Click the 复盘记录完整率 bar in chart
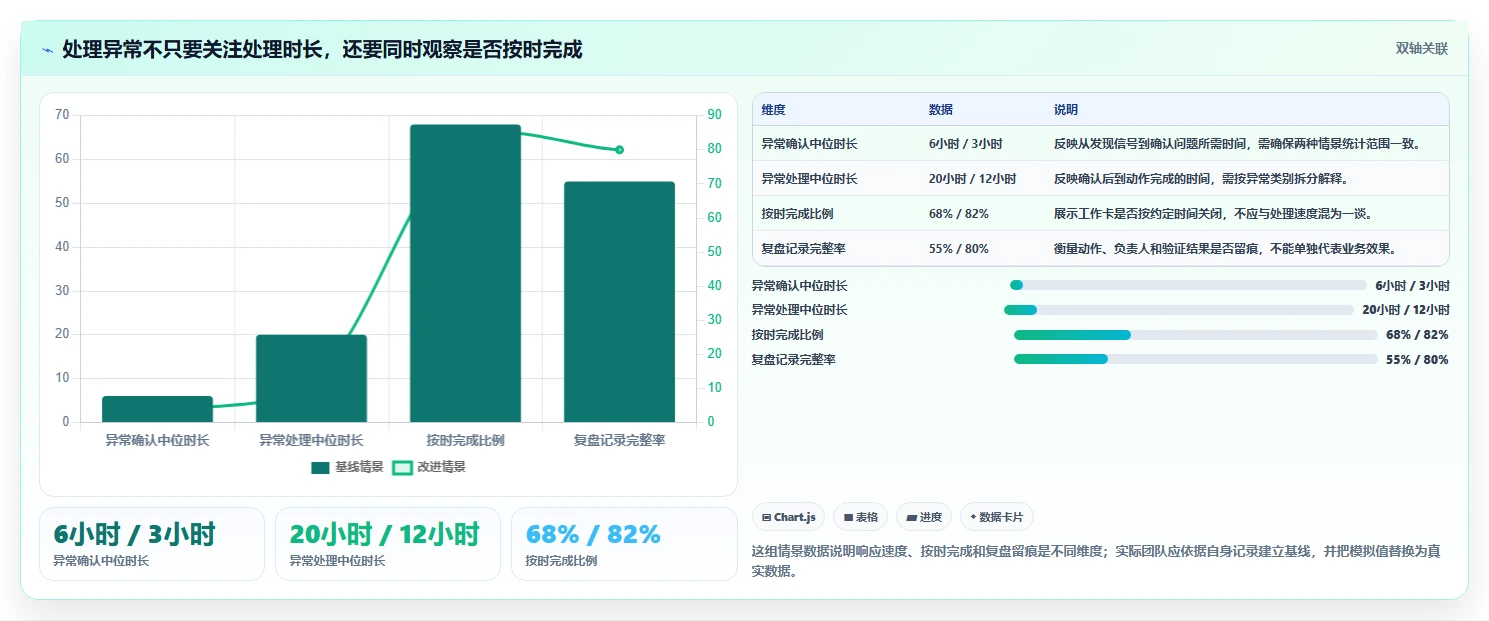The image size is (1489, 621). [x=619, y=302]
